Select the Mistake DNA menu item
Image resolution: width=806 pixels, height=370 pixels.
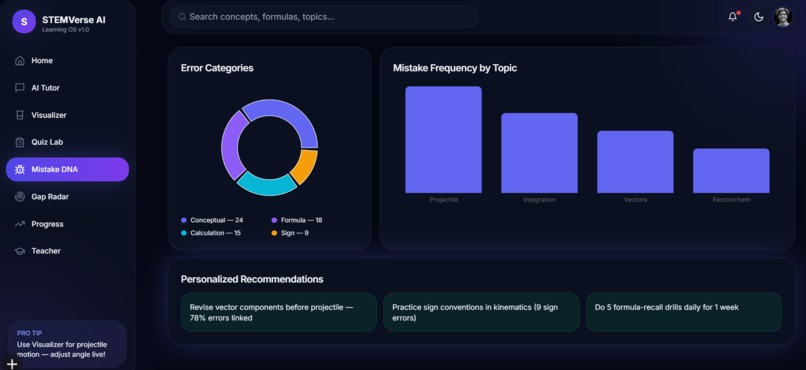[x=67, y=170]
